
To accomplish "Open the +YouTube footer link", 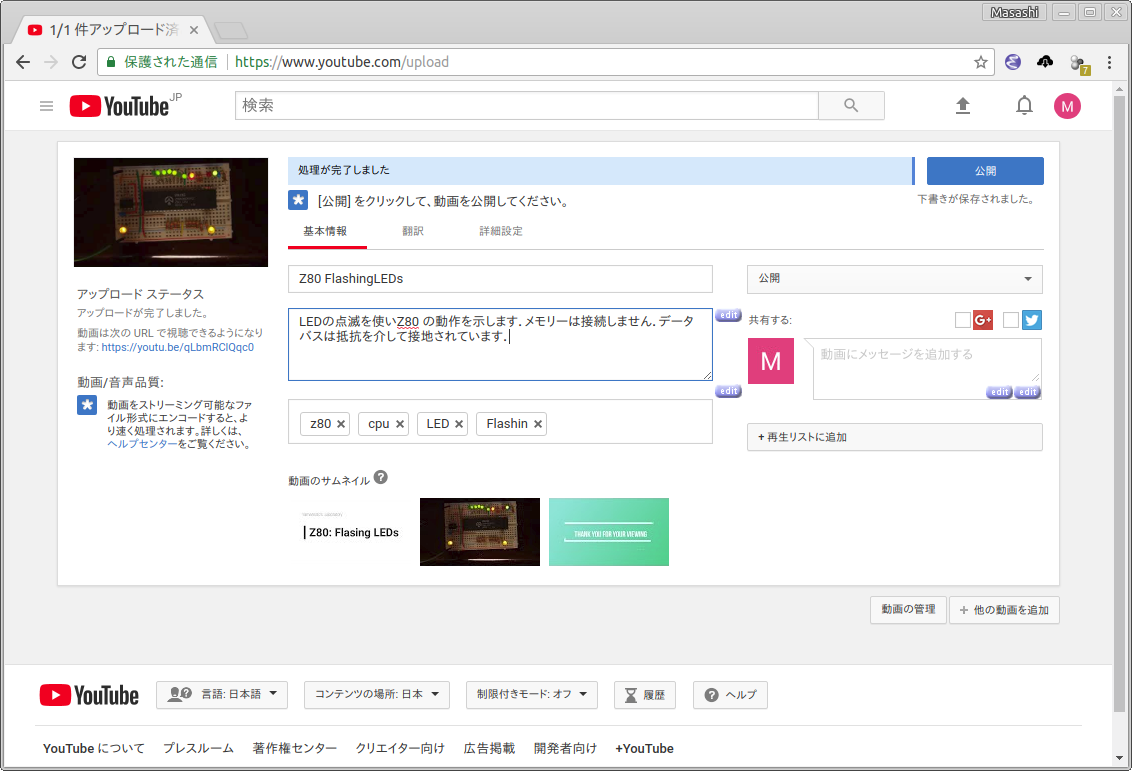I will pyautogui.click(x=645, y=749).
